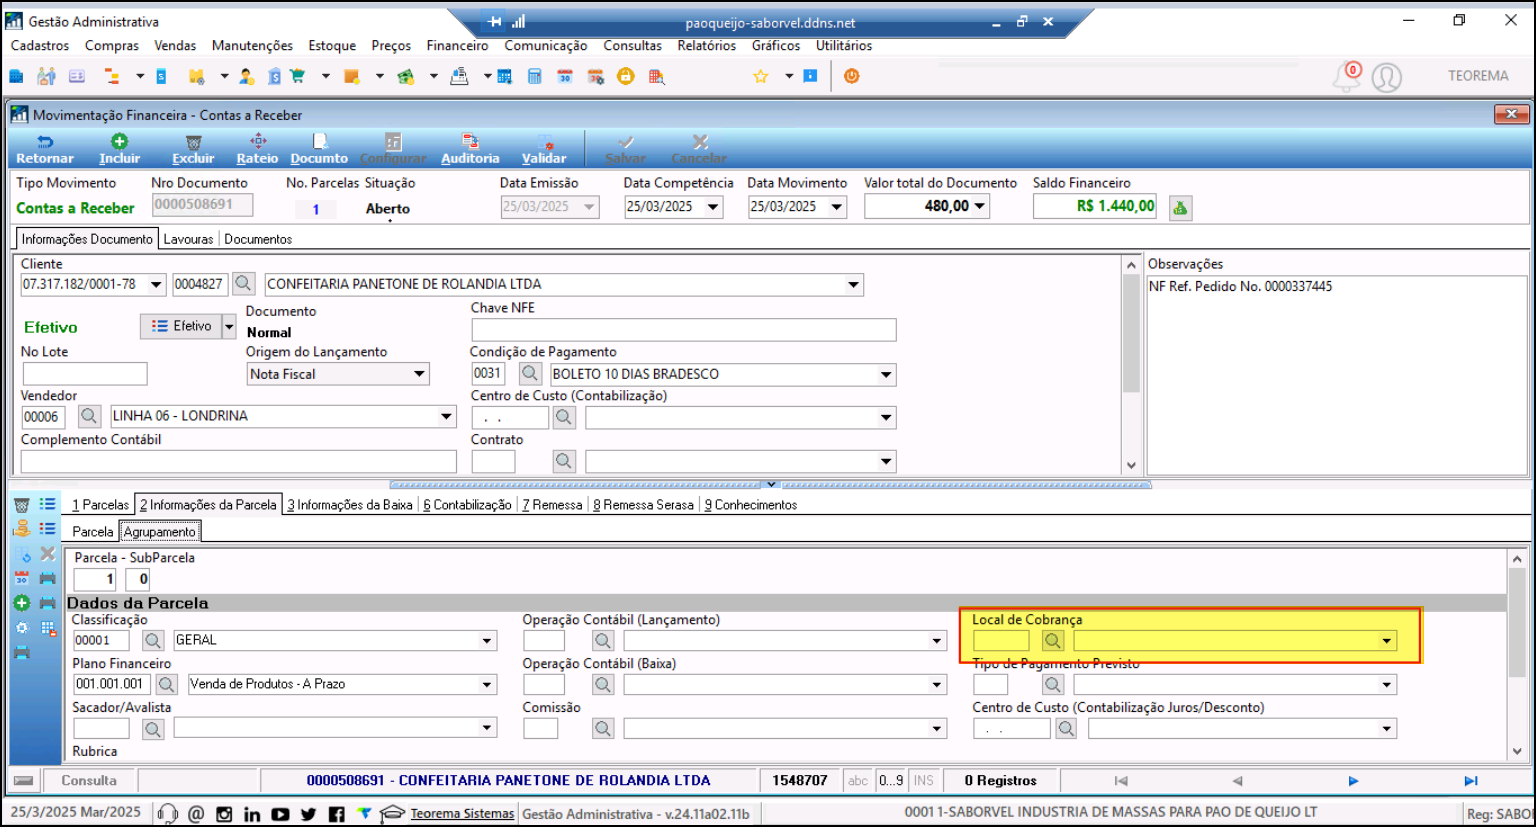Open the Rateio tool
This screenshot has width=1536, height=827.
click(x=257, y=149)
